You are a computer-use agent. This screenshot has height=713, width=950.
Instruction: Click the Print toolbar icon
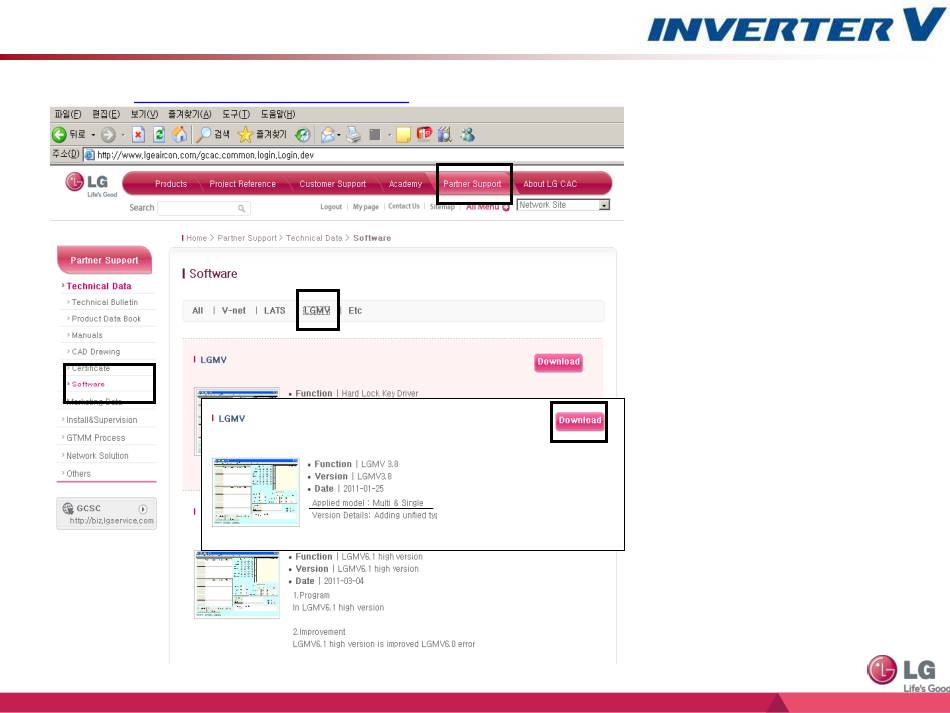tap(354, 134)
